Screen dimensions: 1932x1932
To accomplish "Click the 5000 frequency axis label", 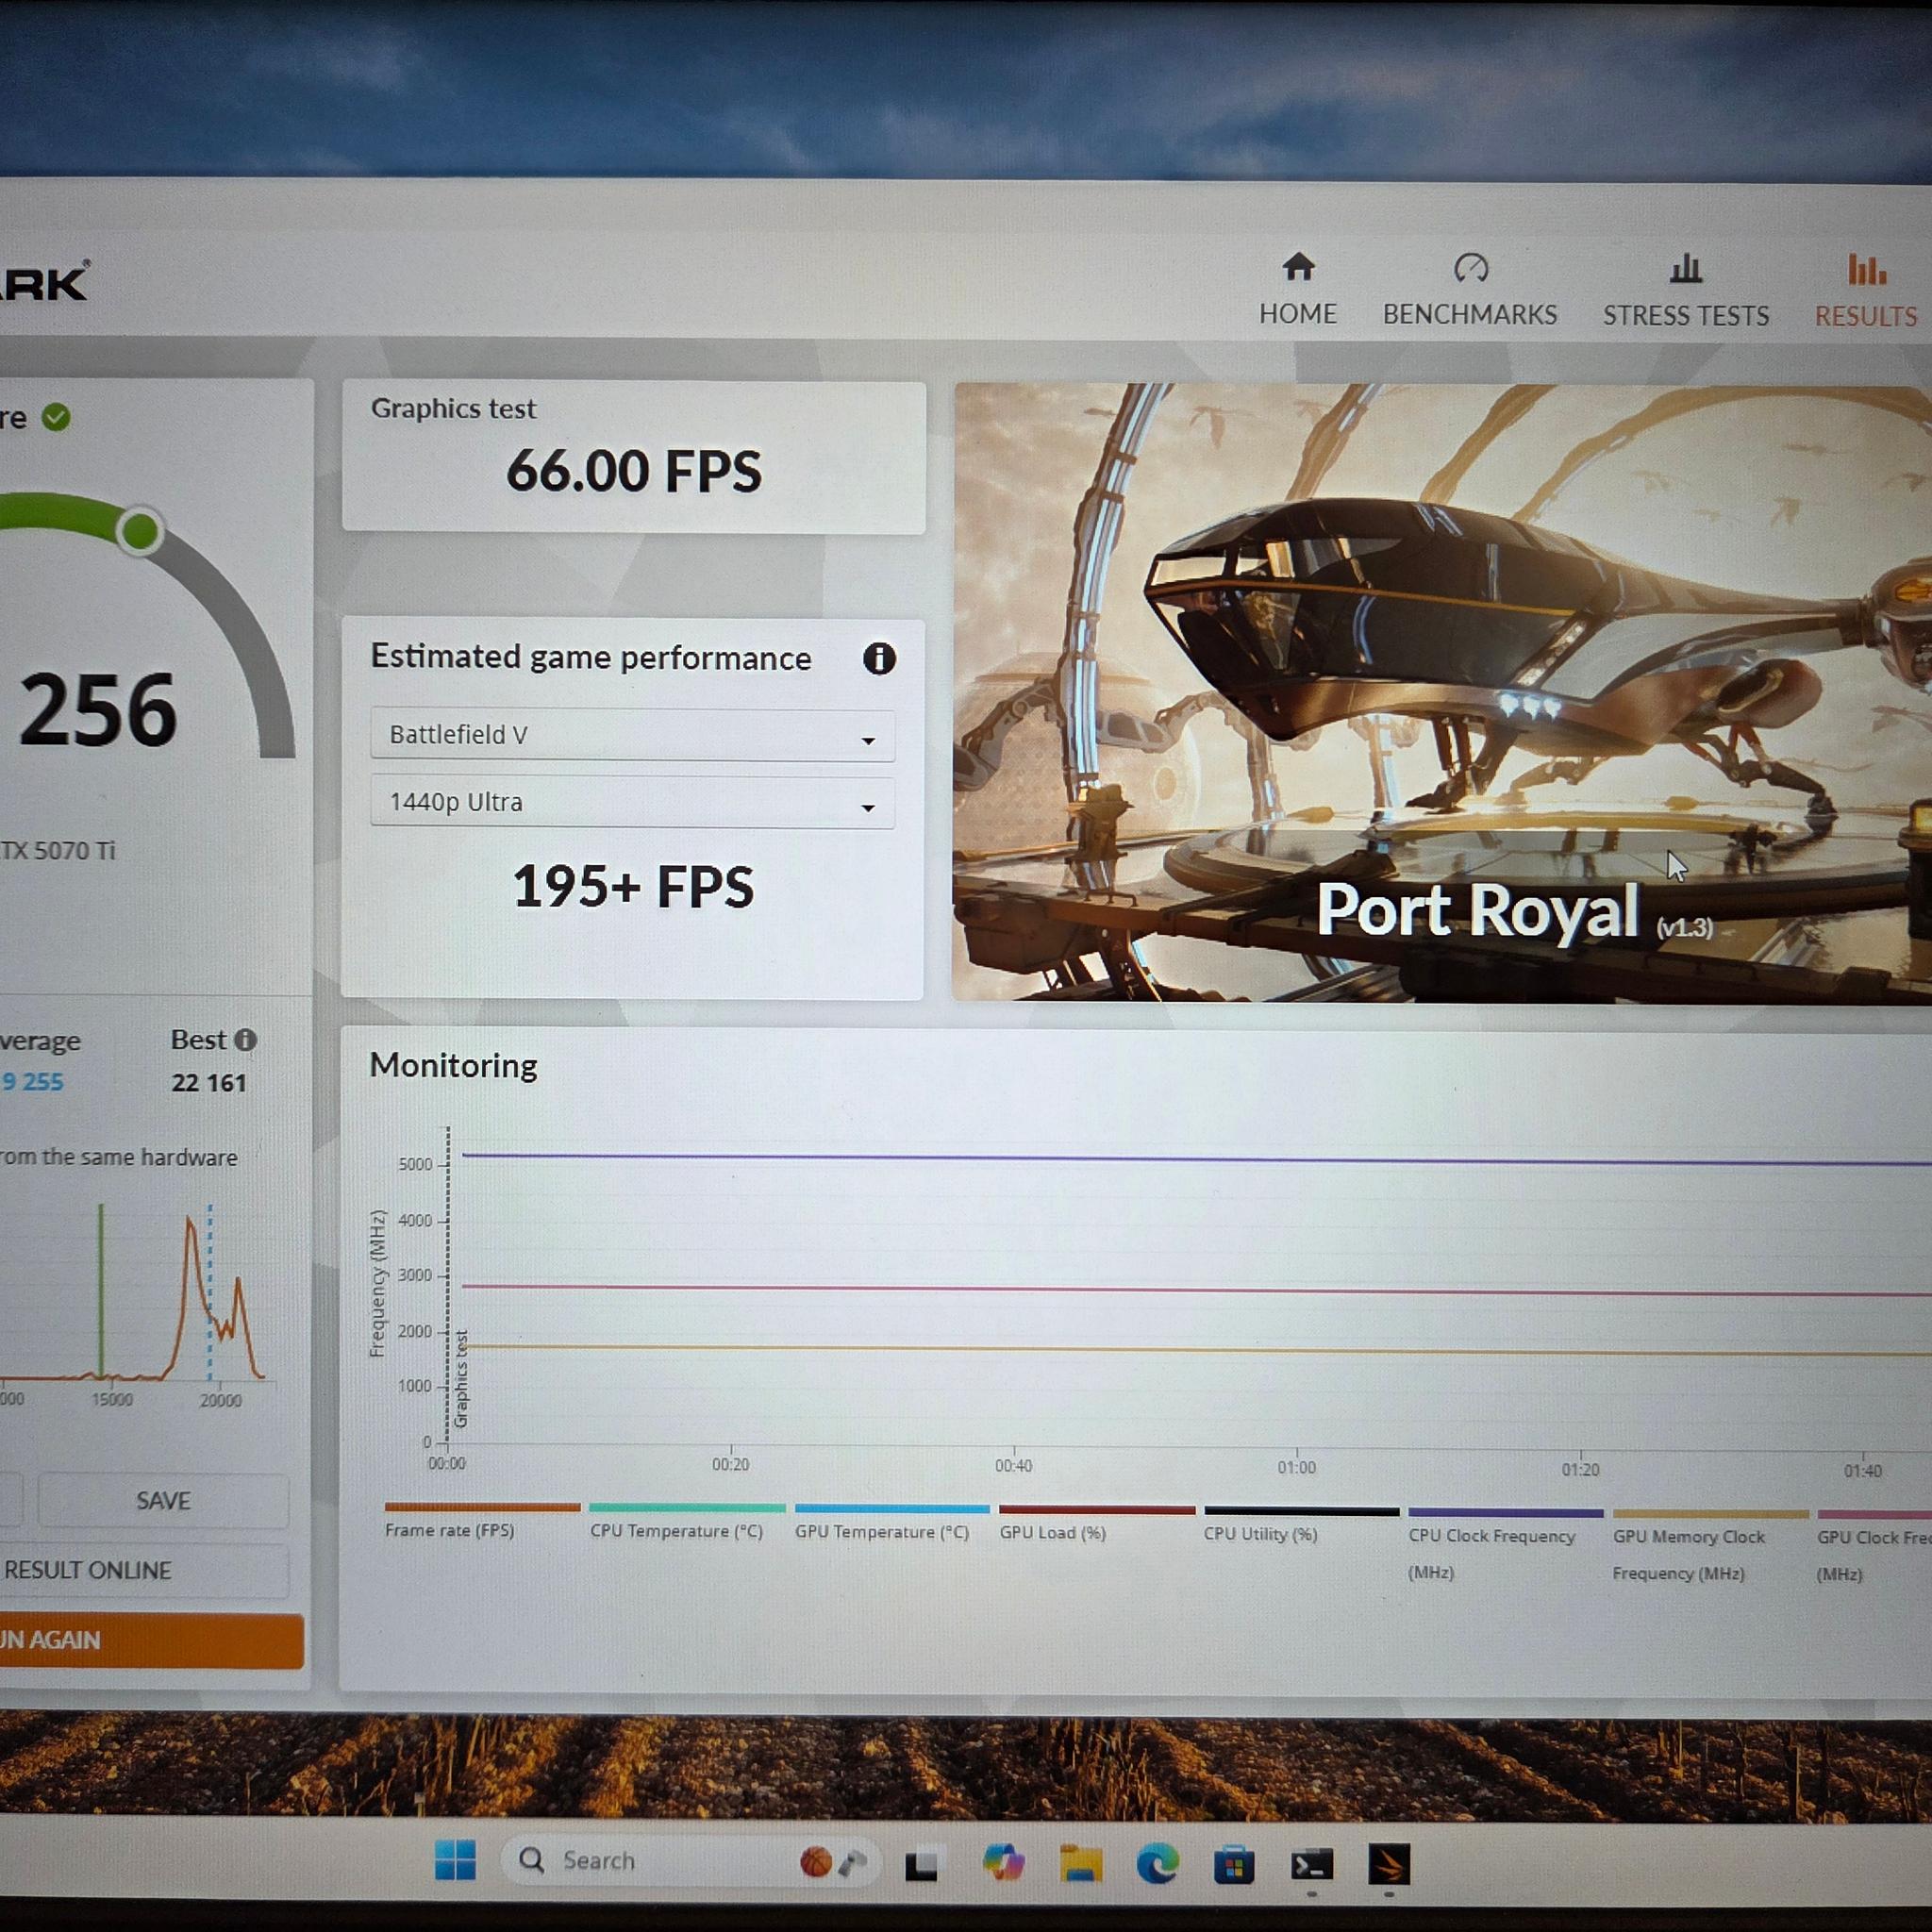I will 415,1165.
